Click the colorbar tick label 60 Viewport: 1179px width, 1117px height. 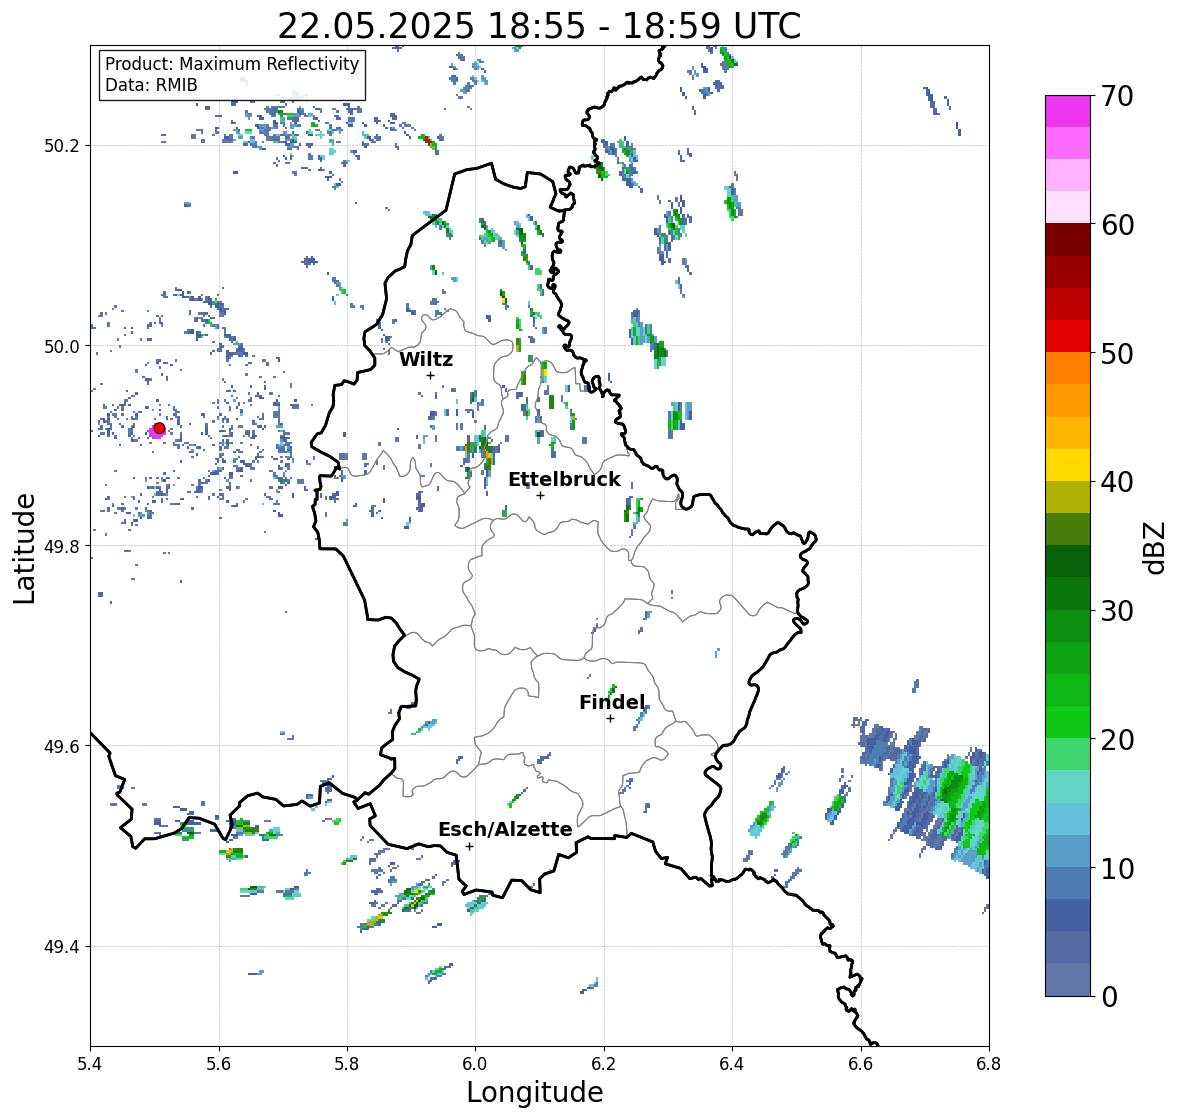tap(1117, 225)
